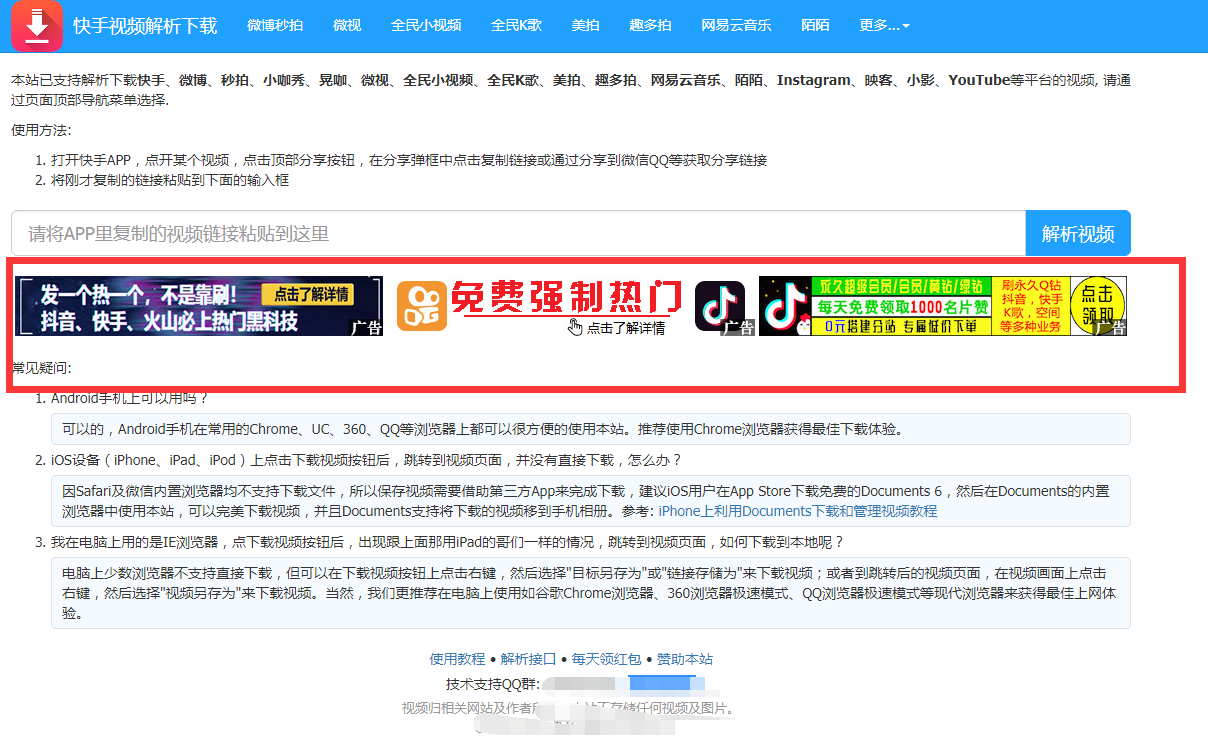Viewport: 1208px width, 751px height.
Task: Open the 微博秒拍 nav item
Action: [x=275, y=26]
